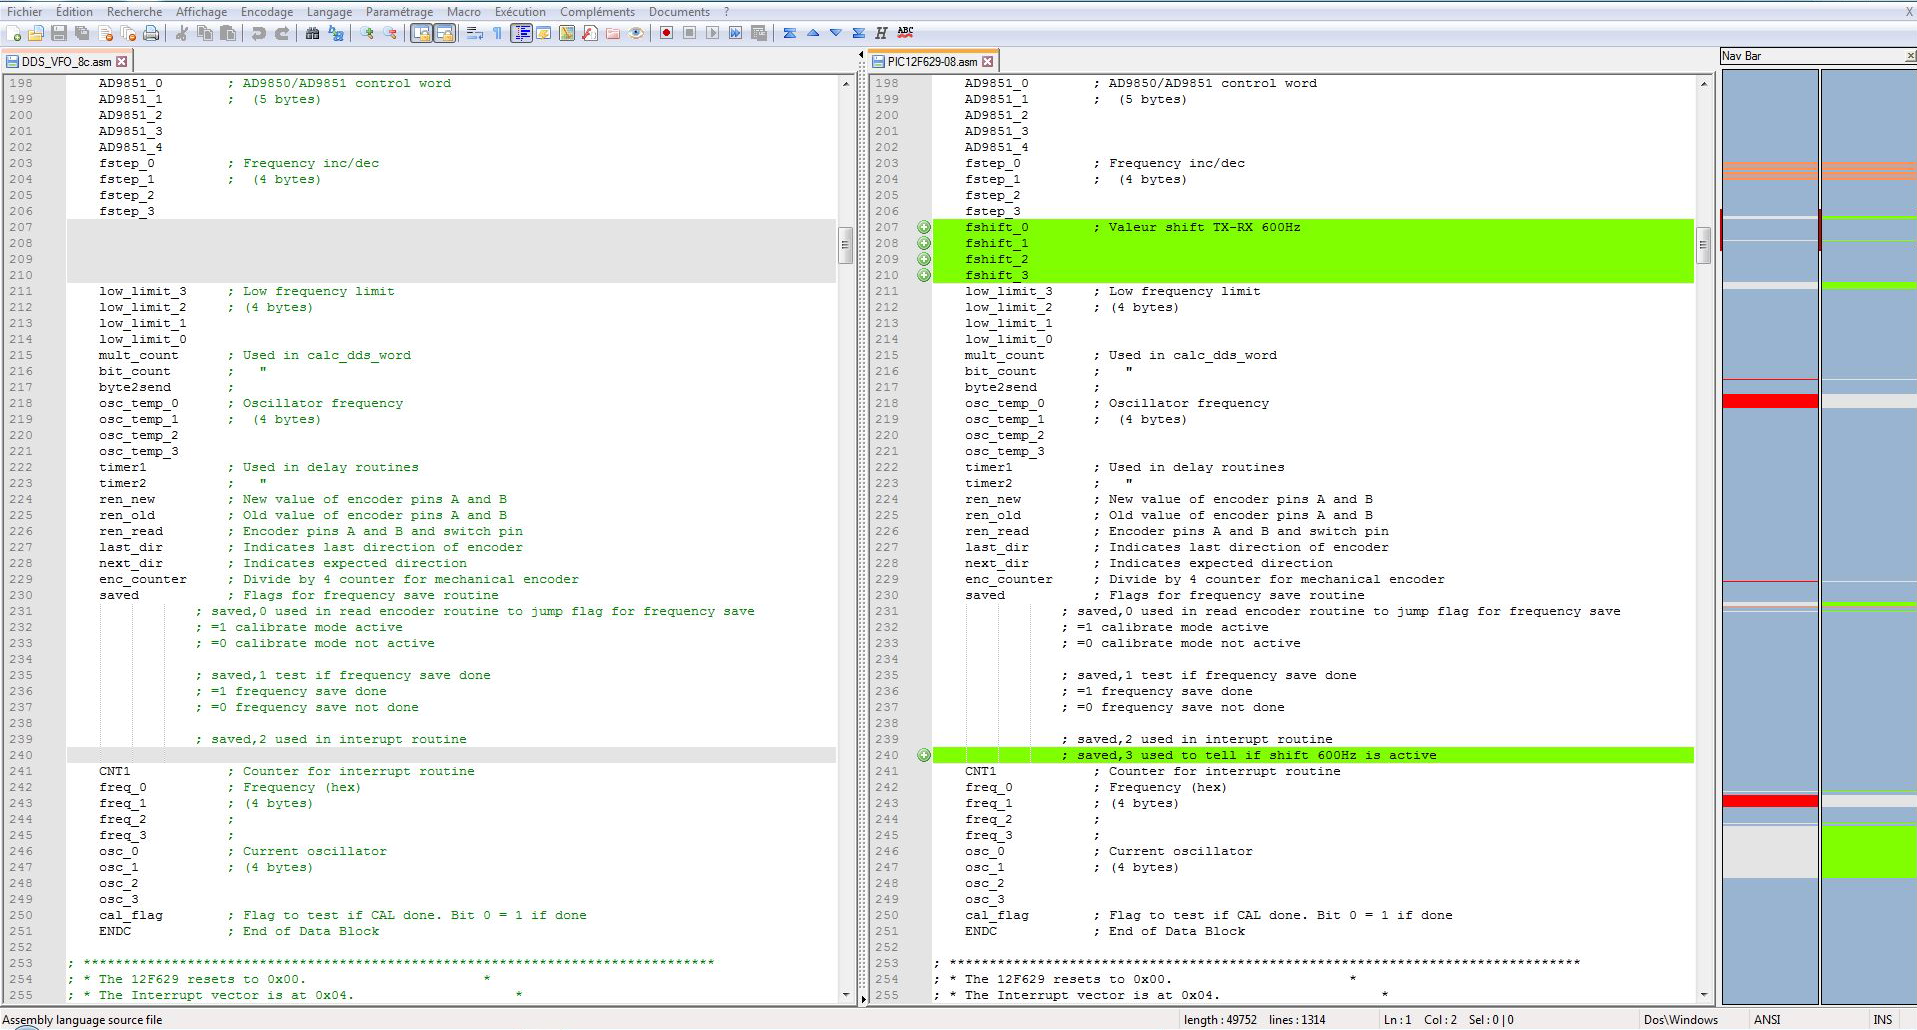Save the current file with floppy icon
The image size is (1917, 1030).
pos(59,33)
